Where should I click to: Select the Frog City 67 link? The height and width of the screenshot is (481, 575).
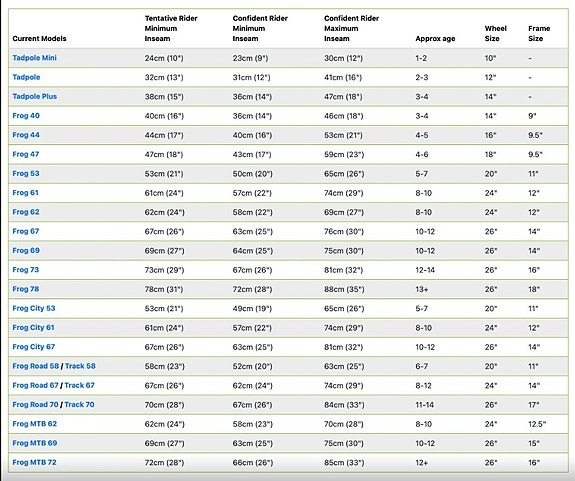pos(34,347)
